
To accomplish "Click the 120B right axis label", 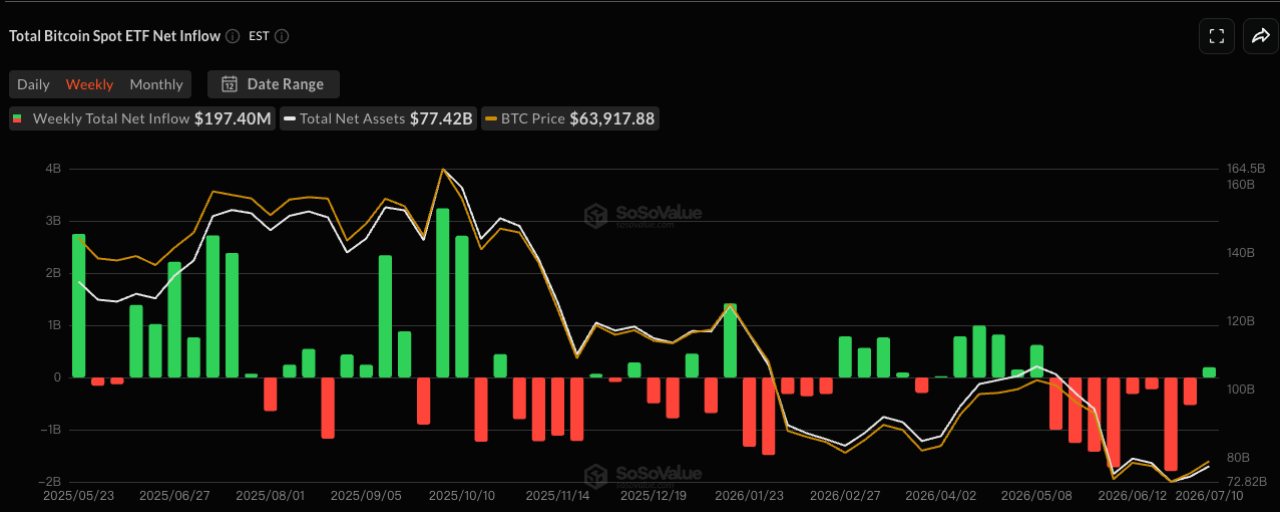I will (1240, 321).
